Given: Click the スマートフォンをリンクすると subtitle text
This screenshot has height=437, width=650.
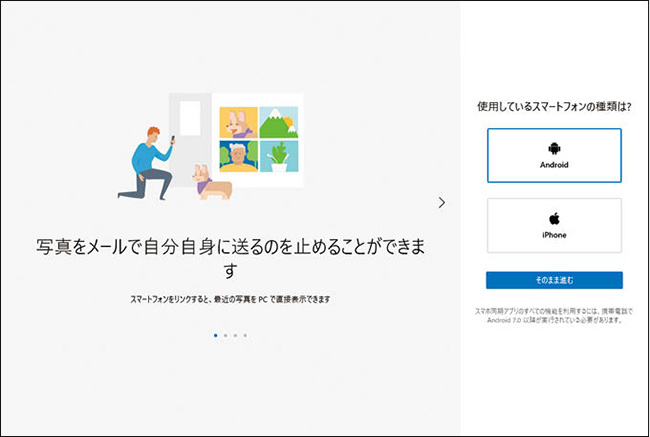Looking at the screenshot, I should pos(230,299).
